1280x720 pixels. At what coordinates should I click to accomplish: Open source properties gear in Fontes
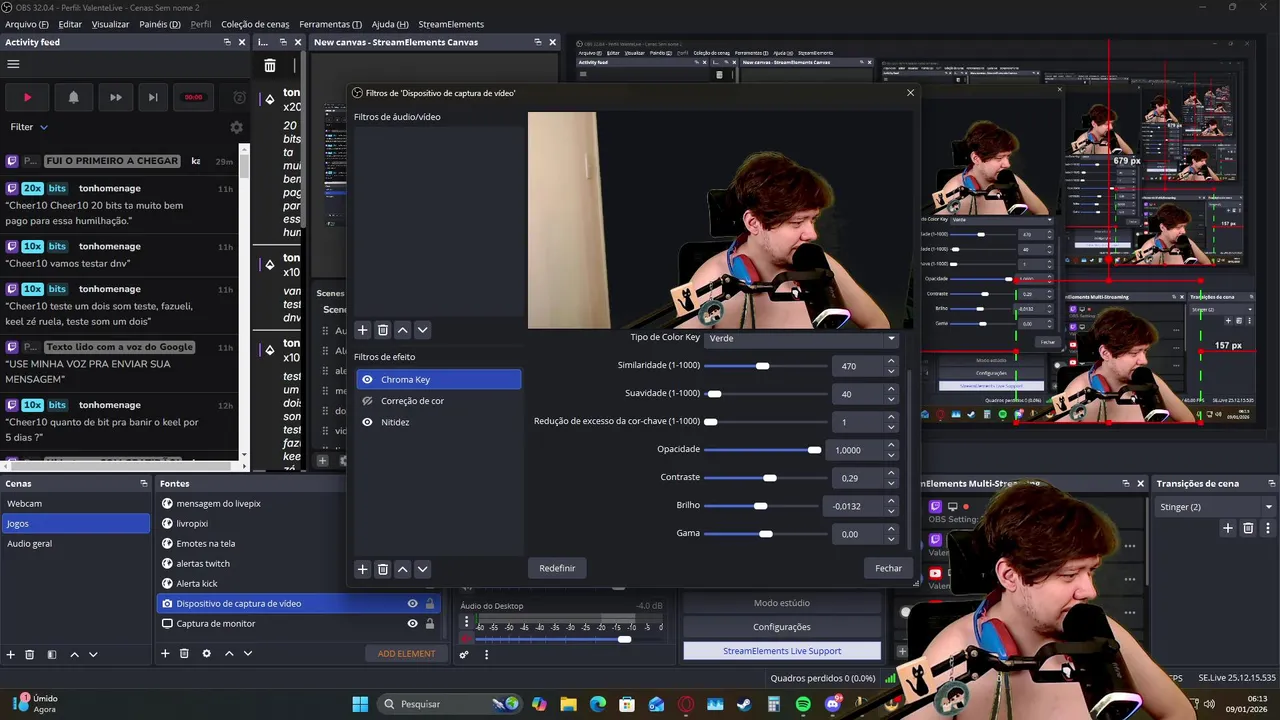coord(206,654)
